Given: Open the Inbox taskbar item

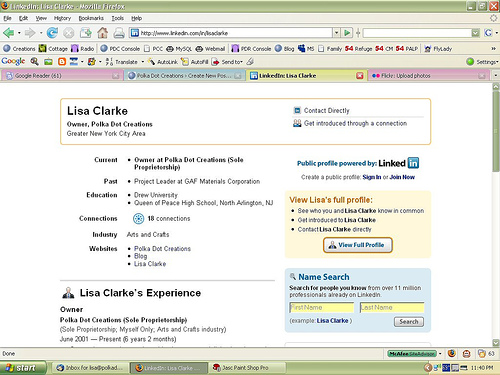Looking at the screenshot, I should click(x=90, y=368).
